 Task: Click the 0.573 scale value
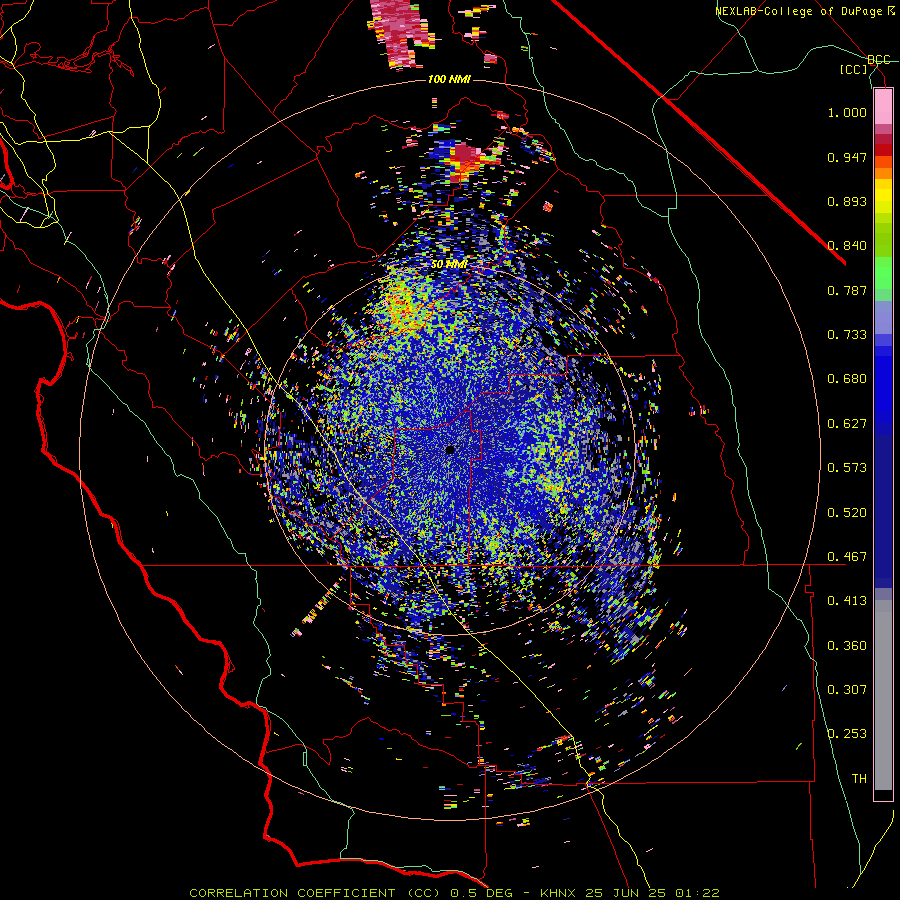coord(847,468)
